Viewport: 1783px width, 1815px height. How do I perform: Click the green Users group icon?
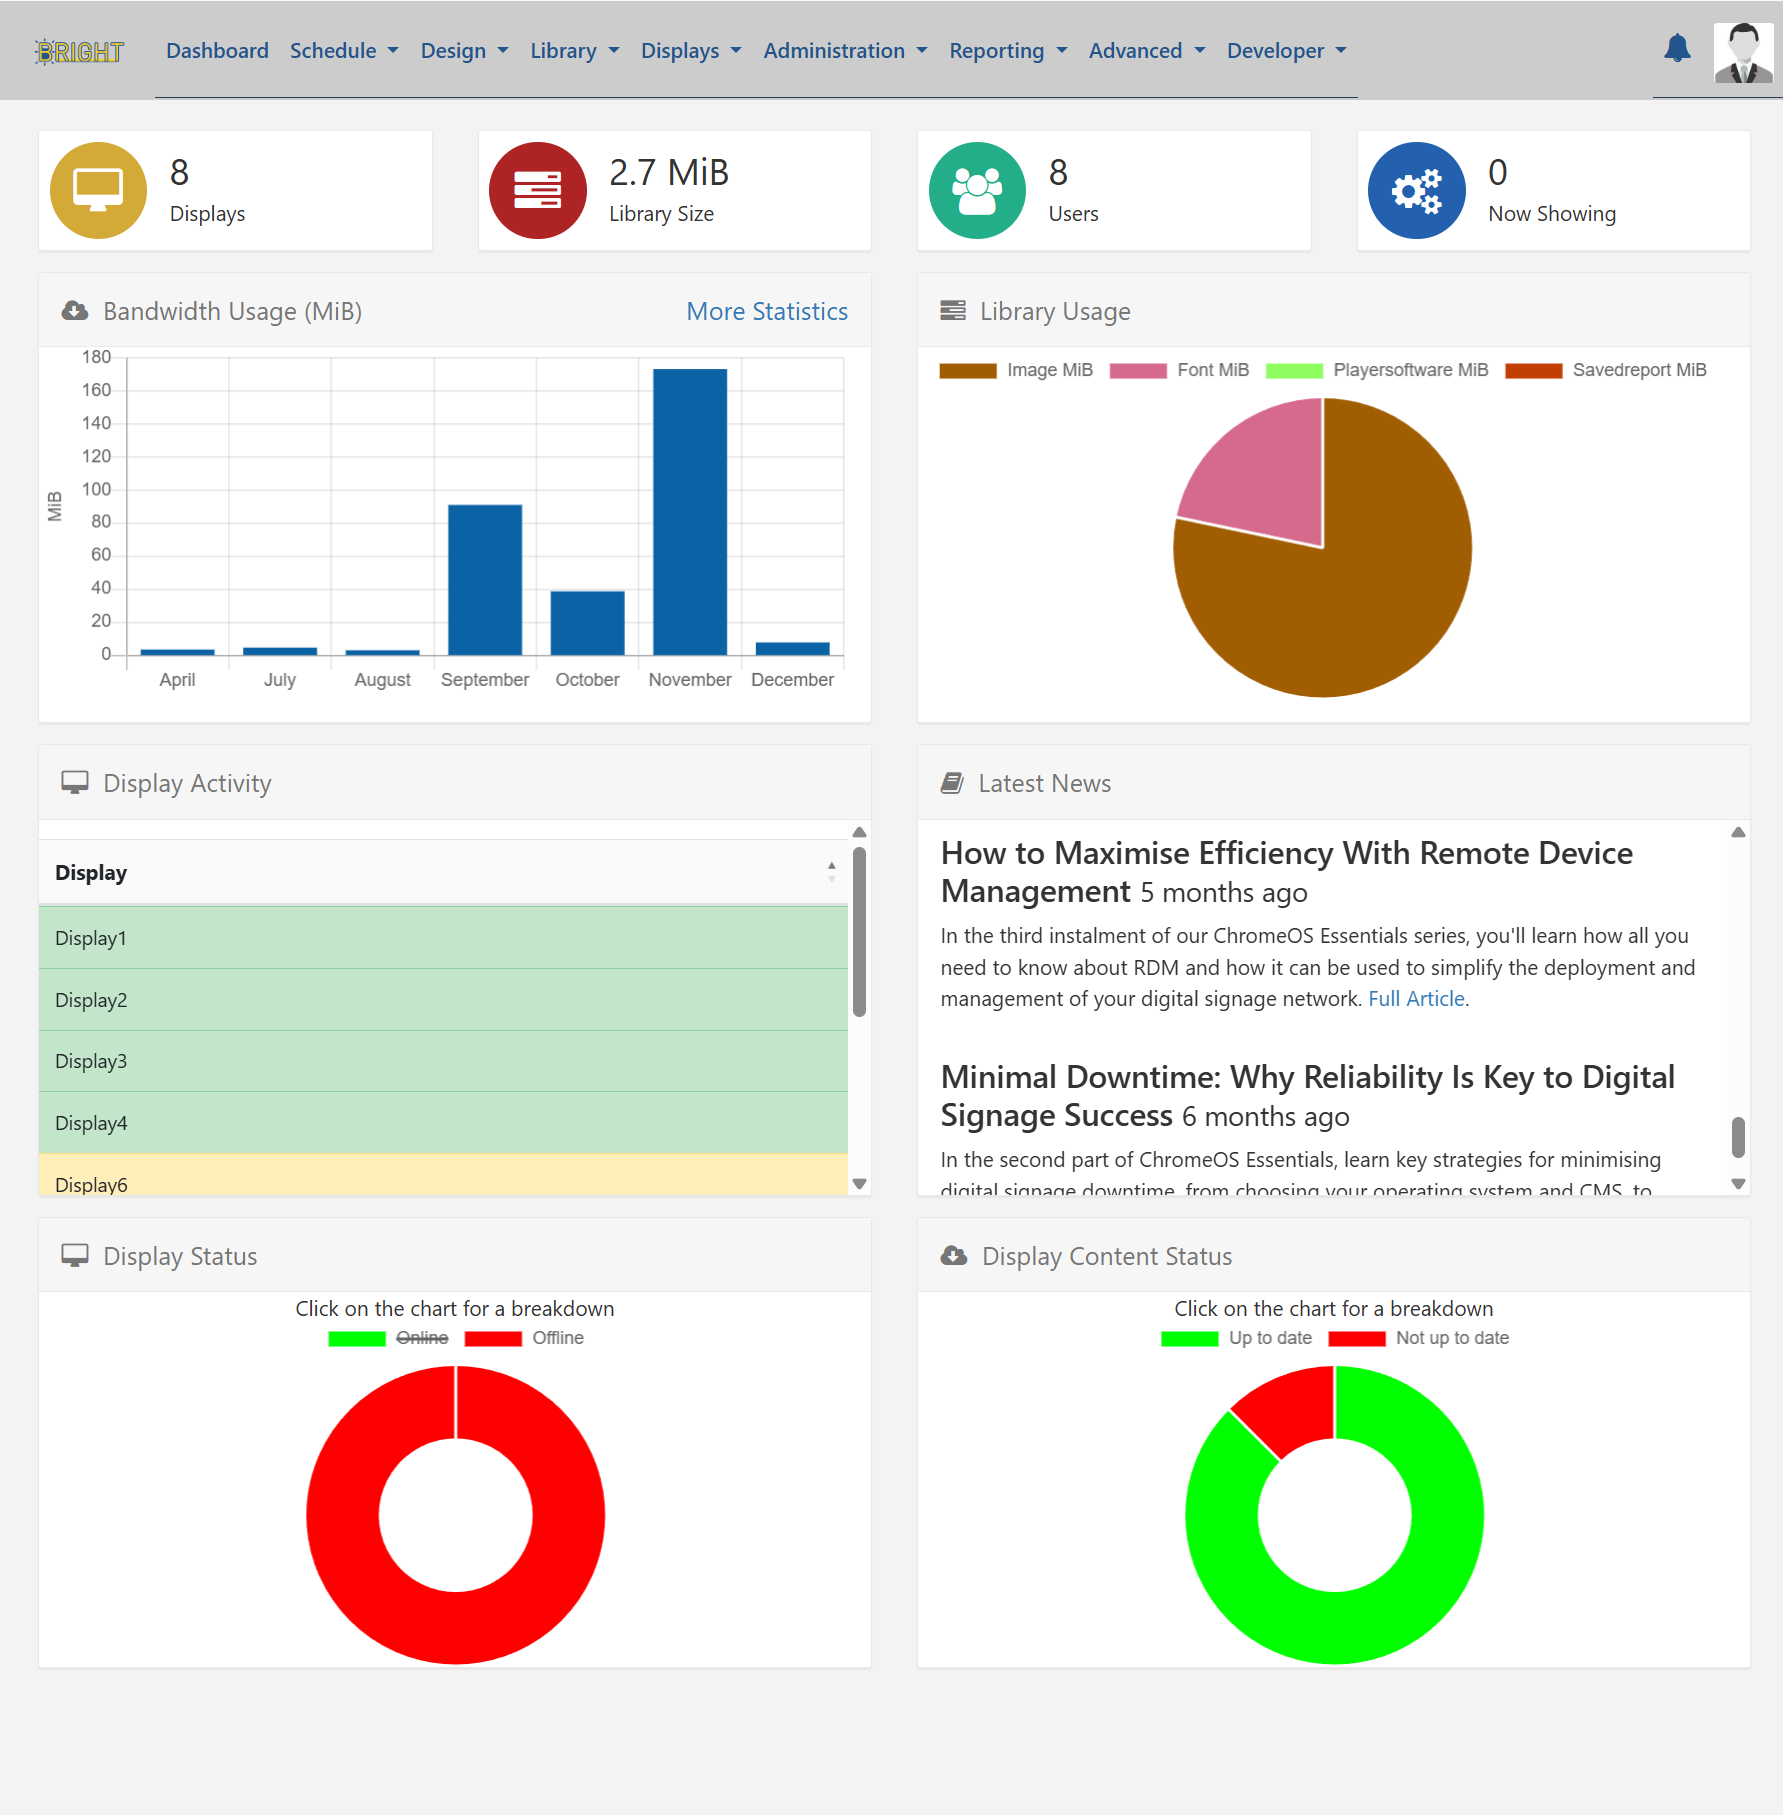pyautogui.click(x=977, y=190)
